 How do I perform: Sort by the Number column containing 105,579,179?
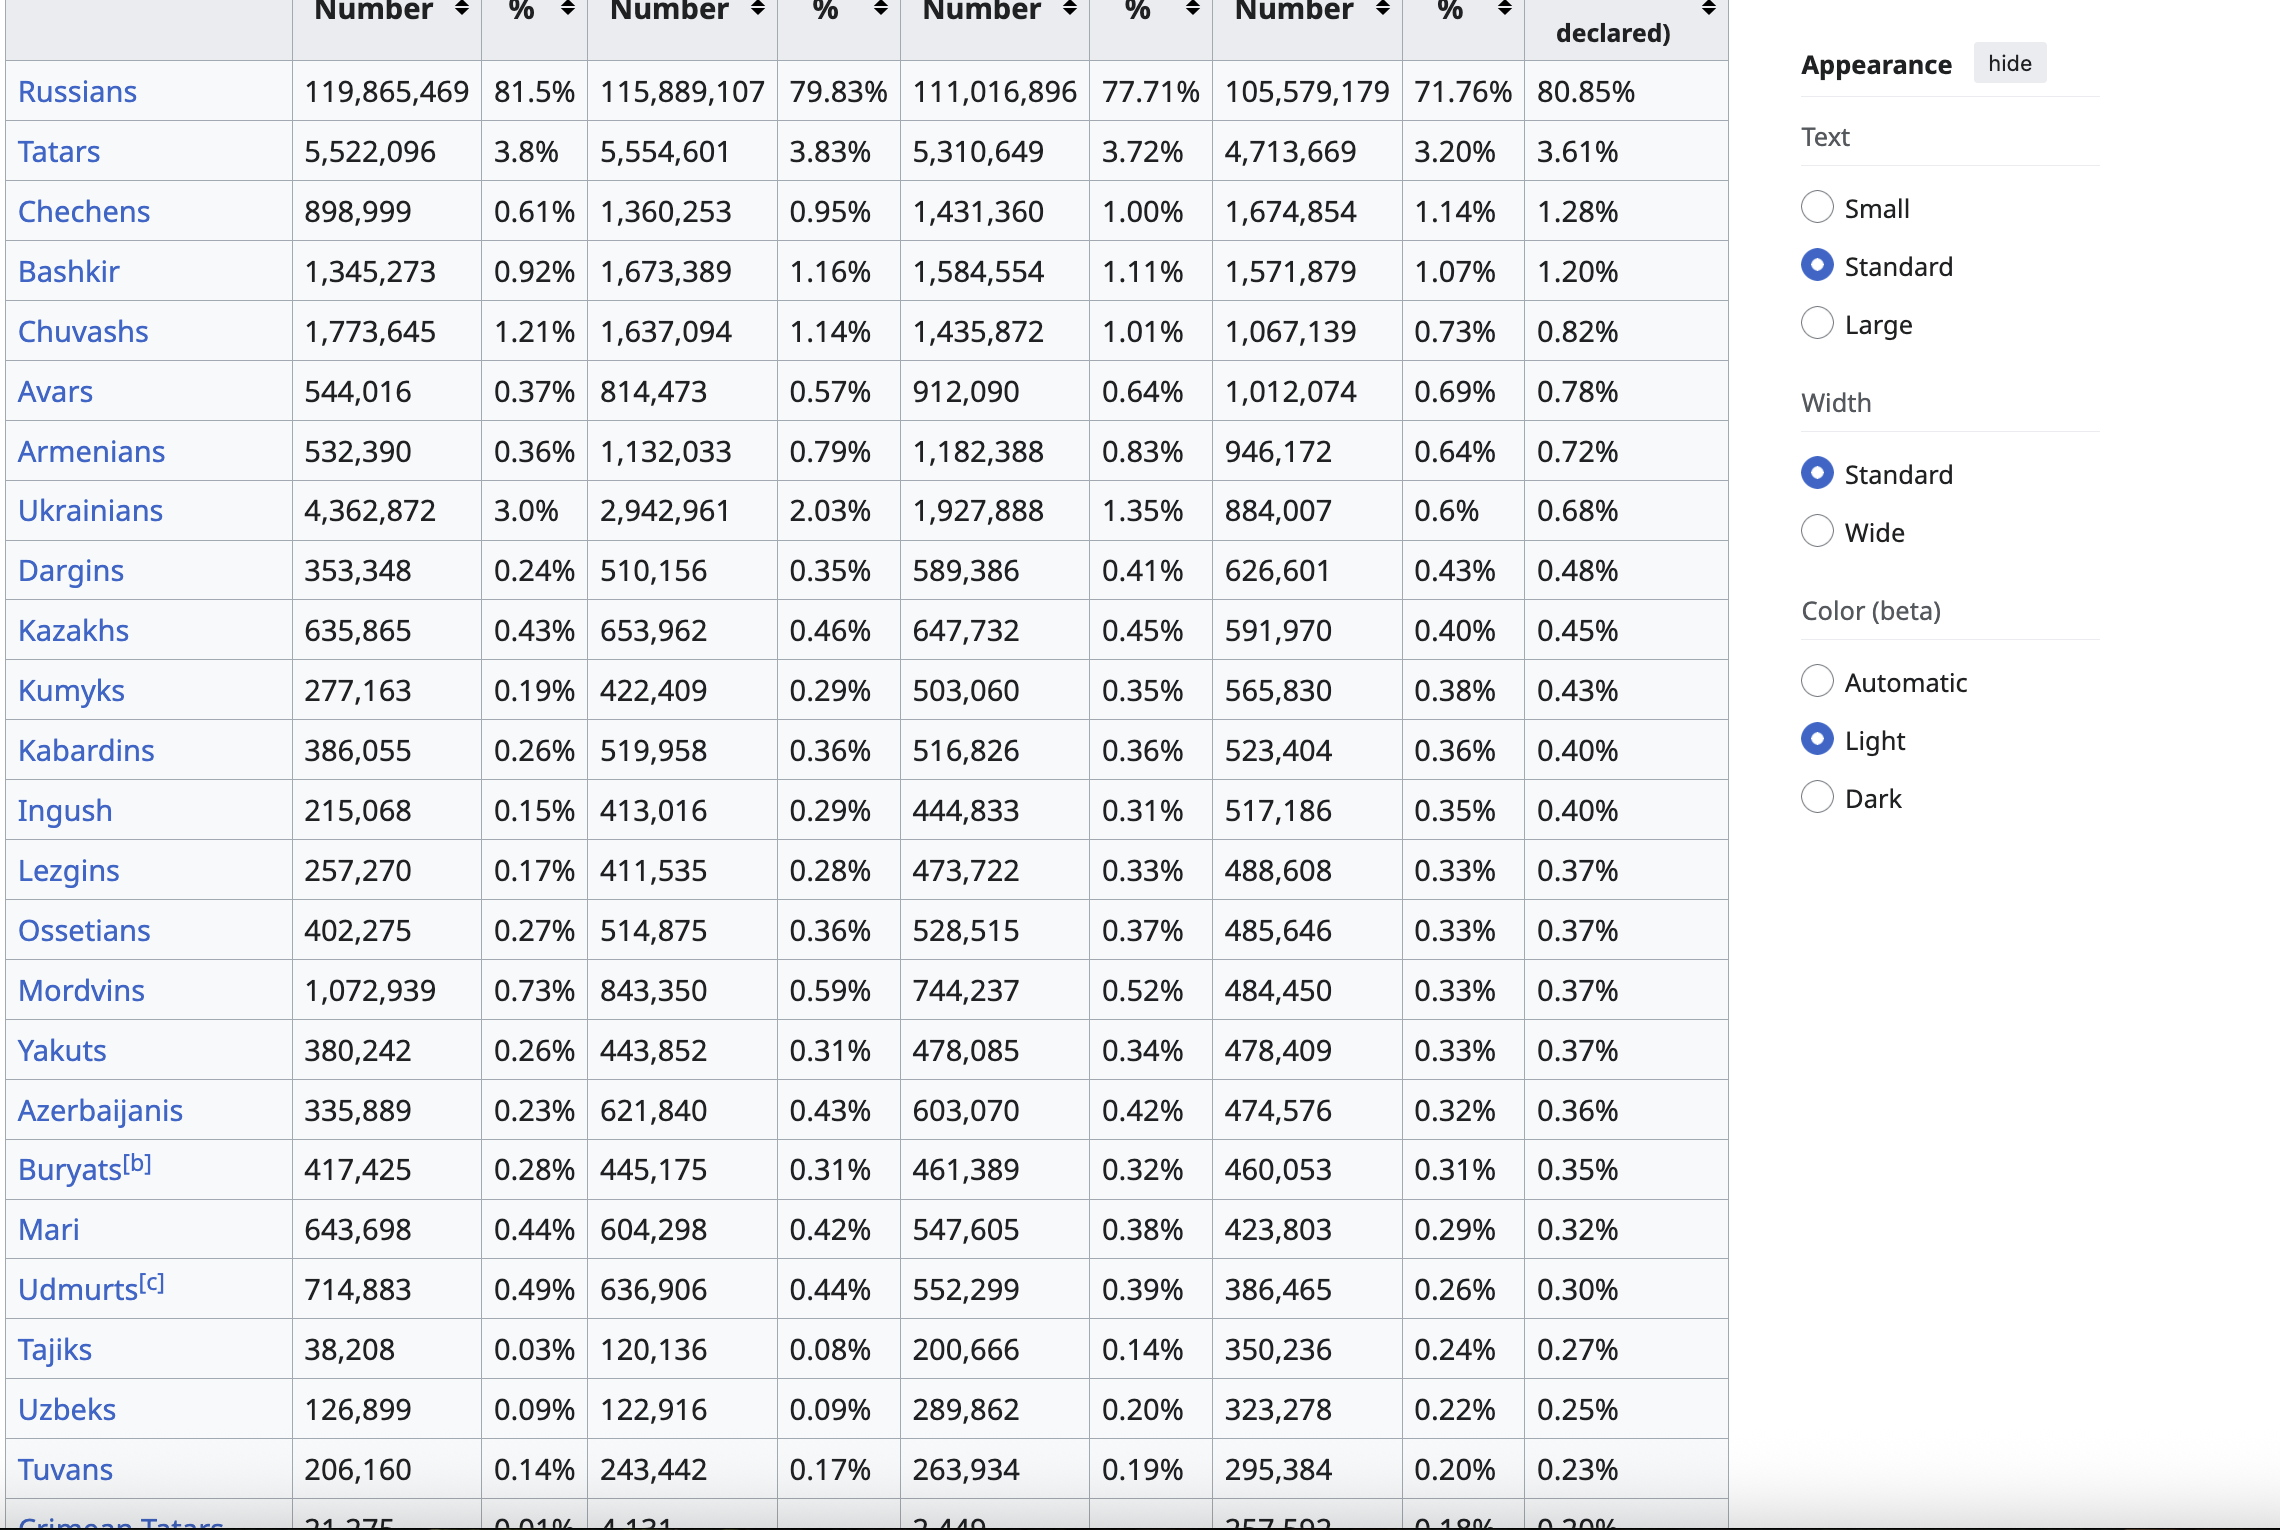pos(1382,9)
